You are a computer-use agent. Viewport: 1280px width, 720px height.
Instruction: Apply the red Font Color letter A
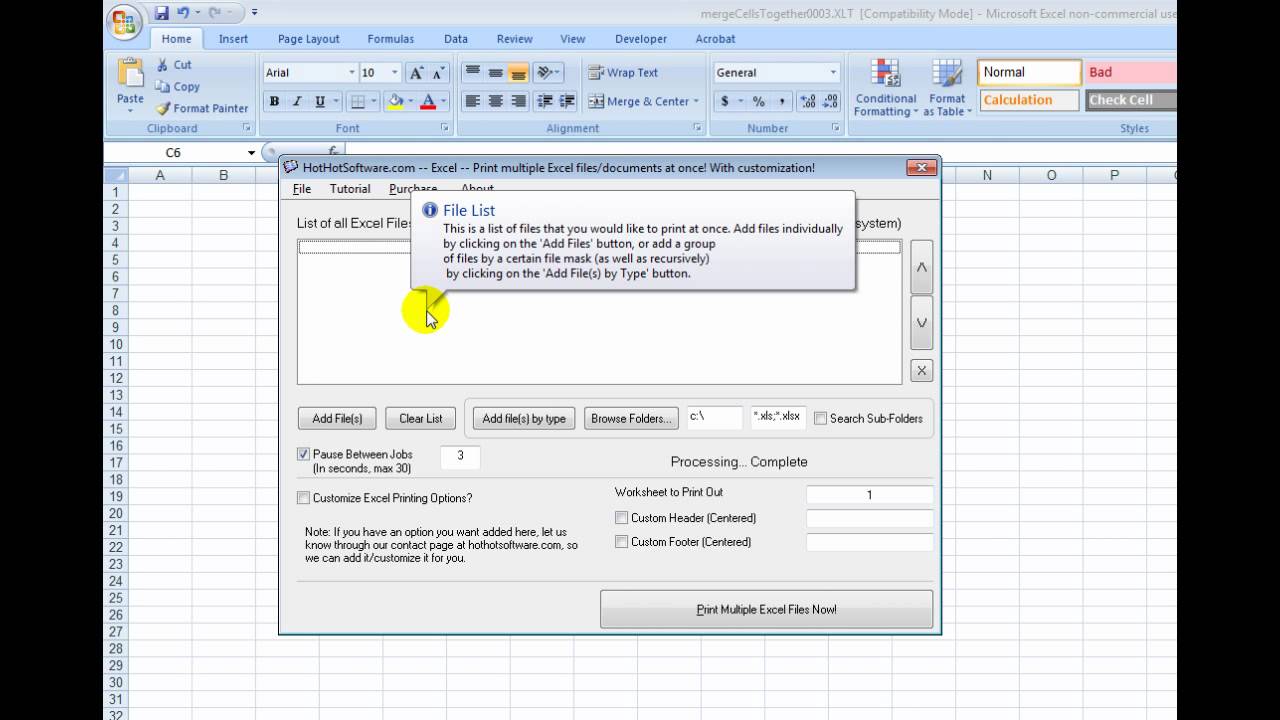pos(428,101)
